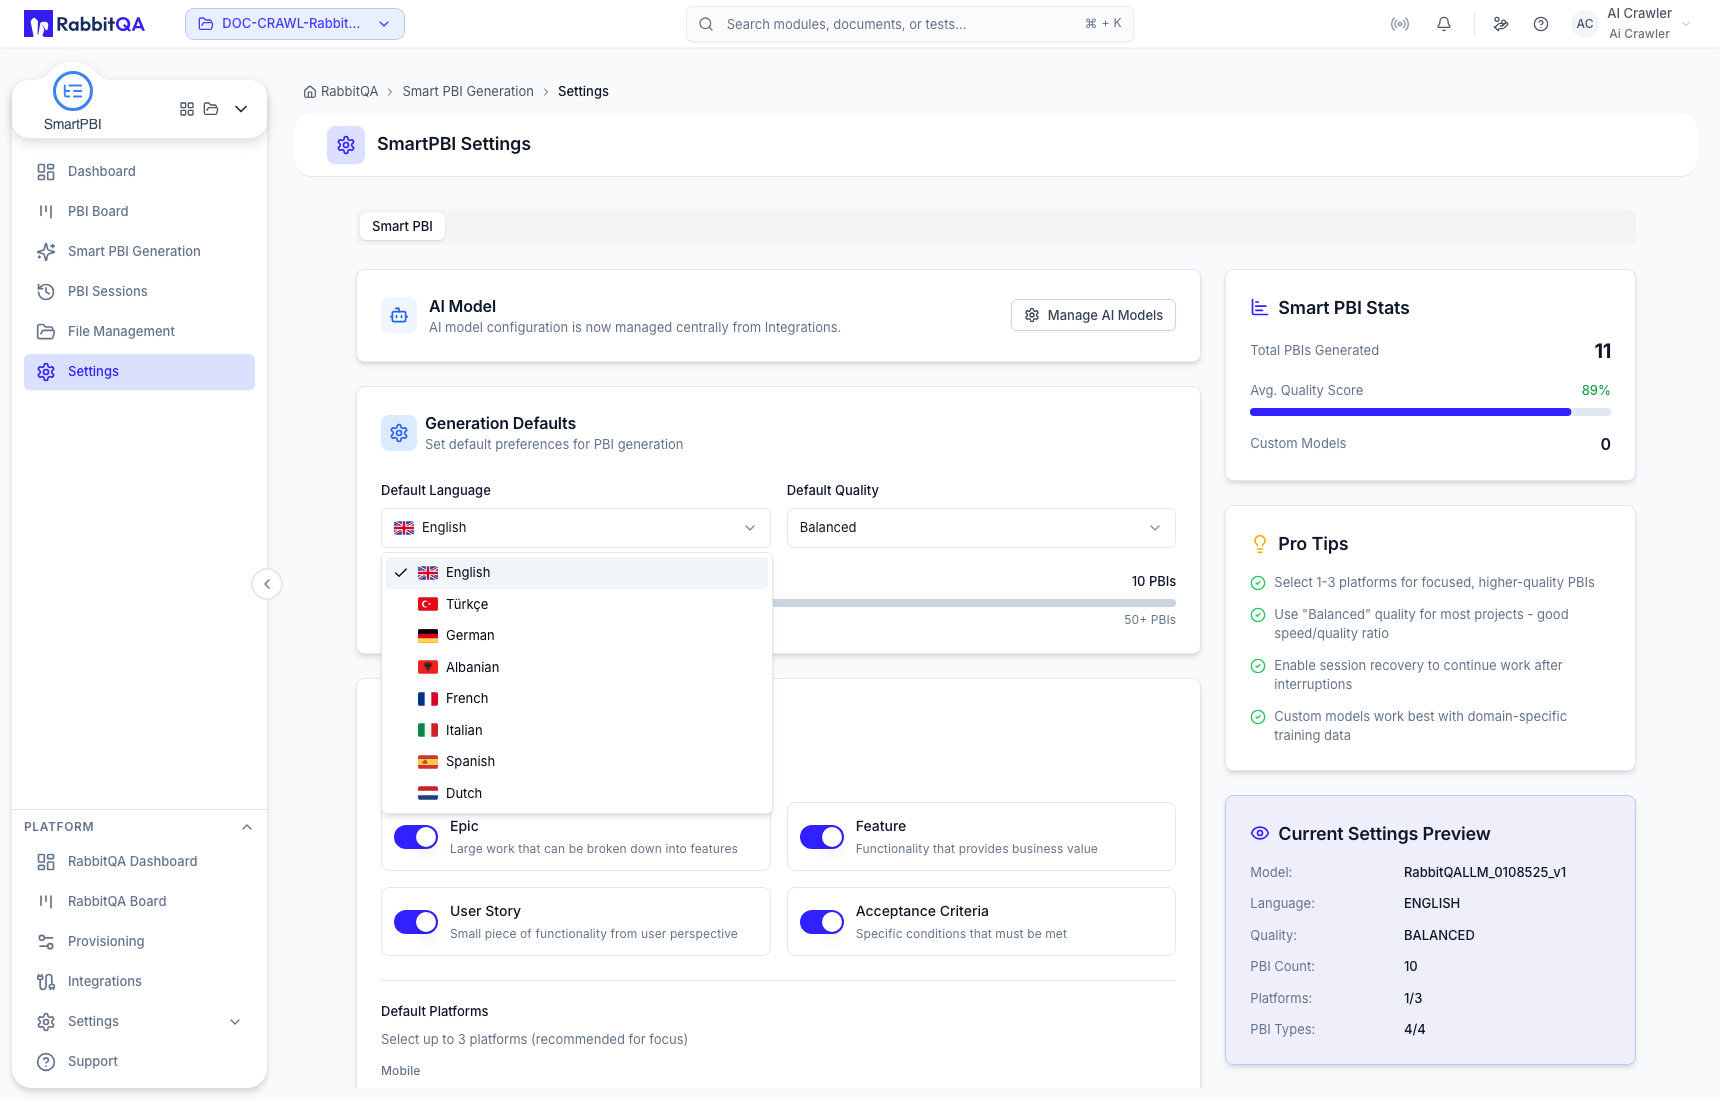Expand the platform Settings submenu chevron

pos(235,1022)
